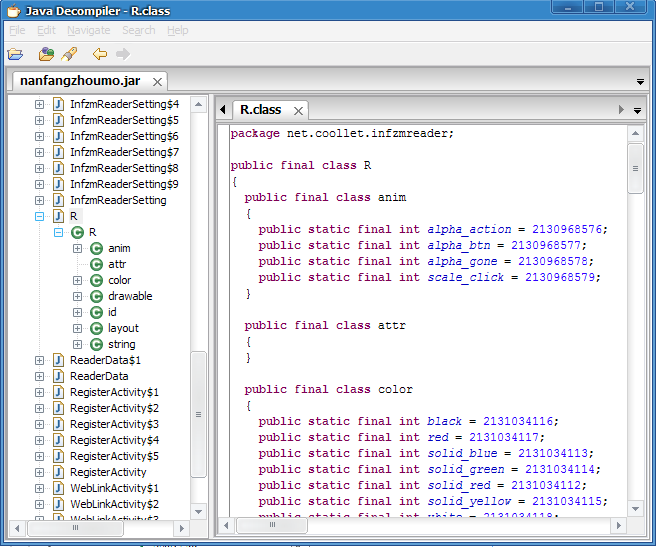Click the WebLinkActivity$1 file icon
656x547 pixels.
(59, 488)
